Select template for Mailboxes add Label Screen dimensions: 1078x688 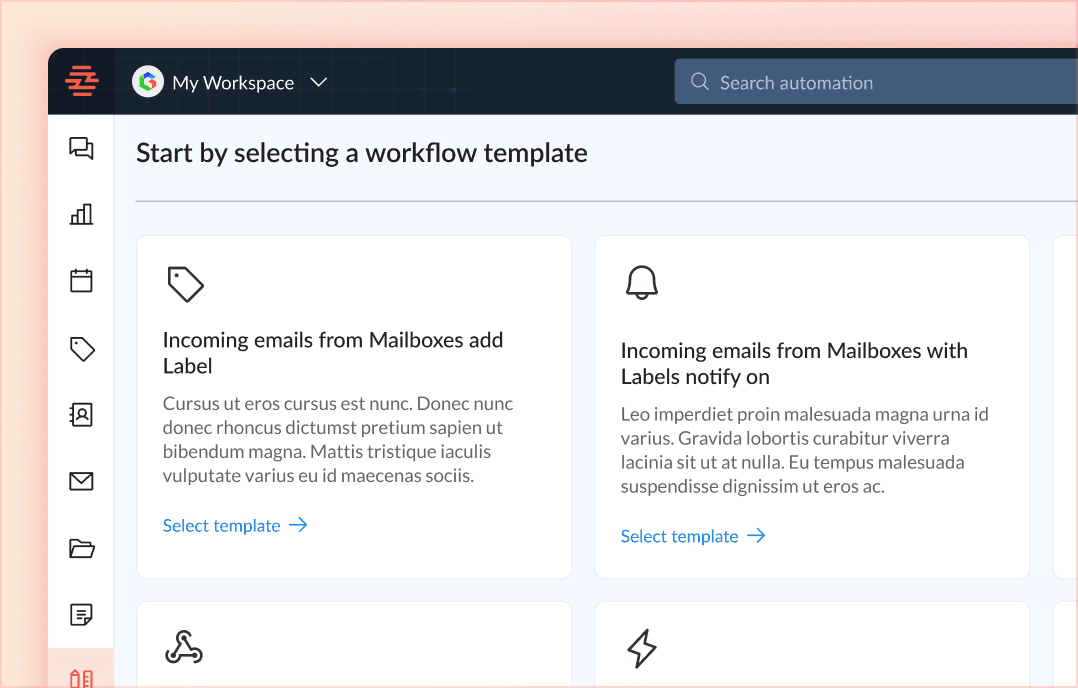click(x=235, y=526)
